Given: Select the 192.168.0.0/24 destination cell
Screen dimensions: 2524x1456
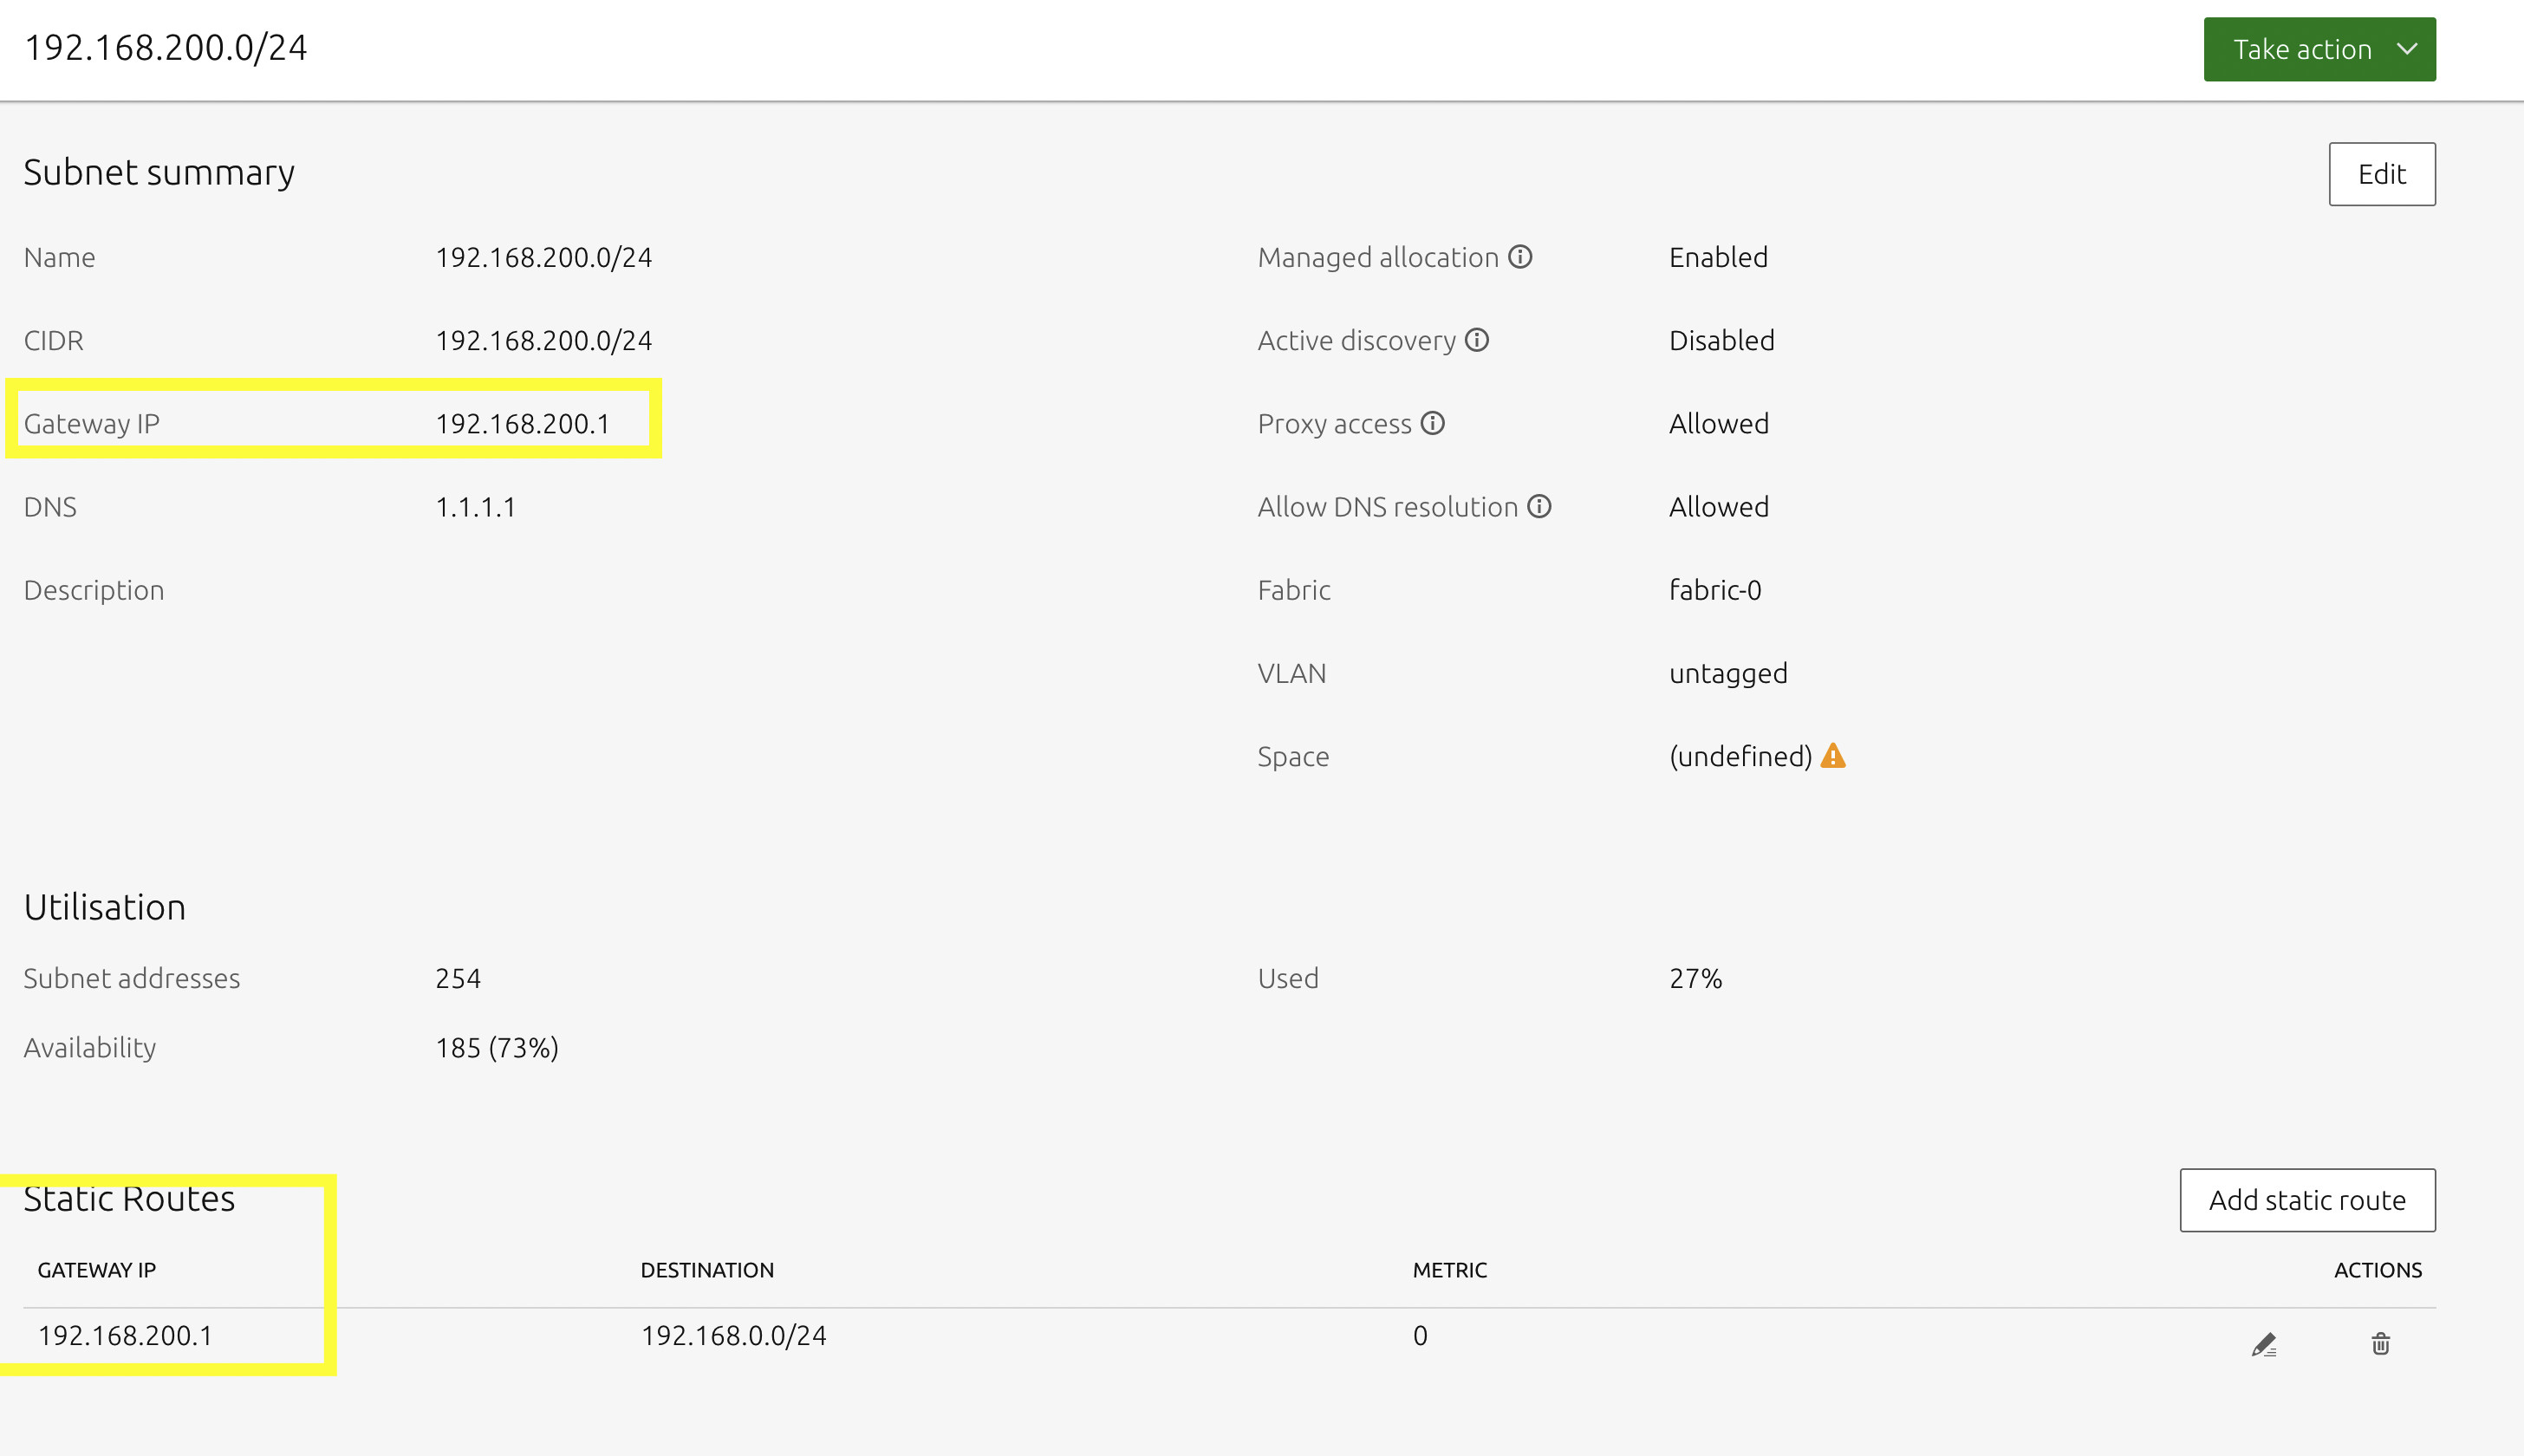Looking at the screenshot, I should click(x=733, y=1336).
